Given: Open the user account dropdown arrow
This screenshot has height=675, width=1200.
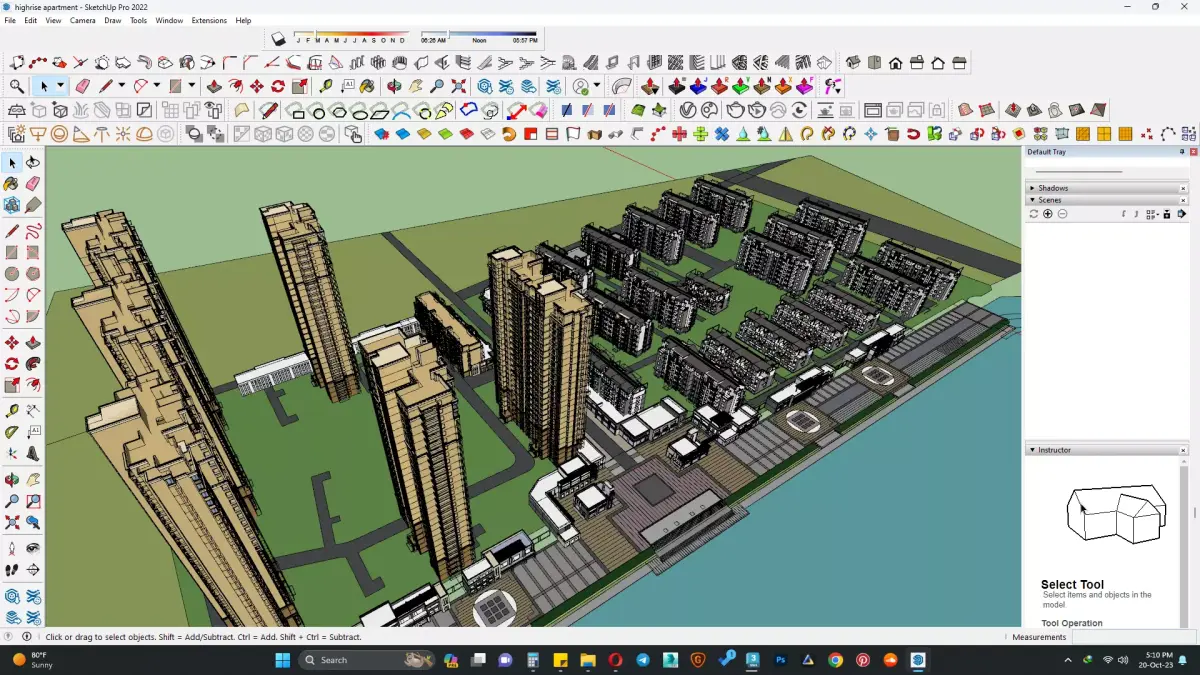Looking at the screenshot, I should [597, 87].
